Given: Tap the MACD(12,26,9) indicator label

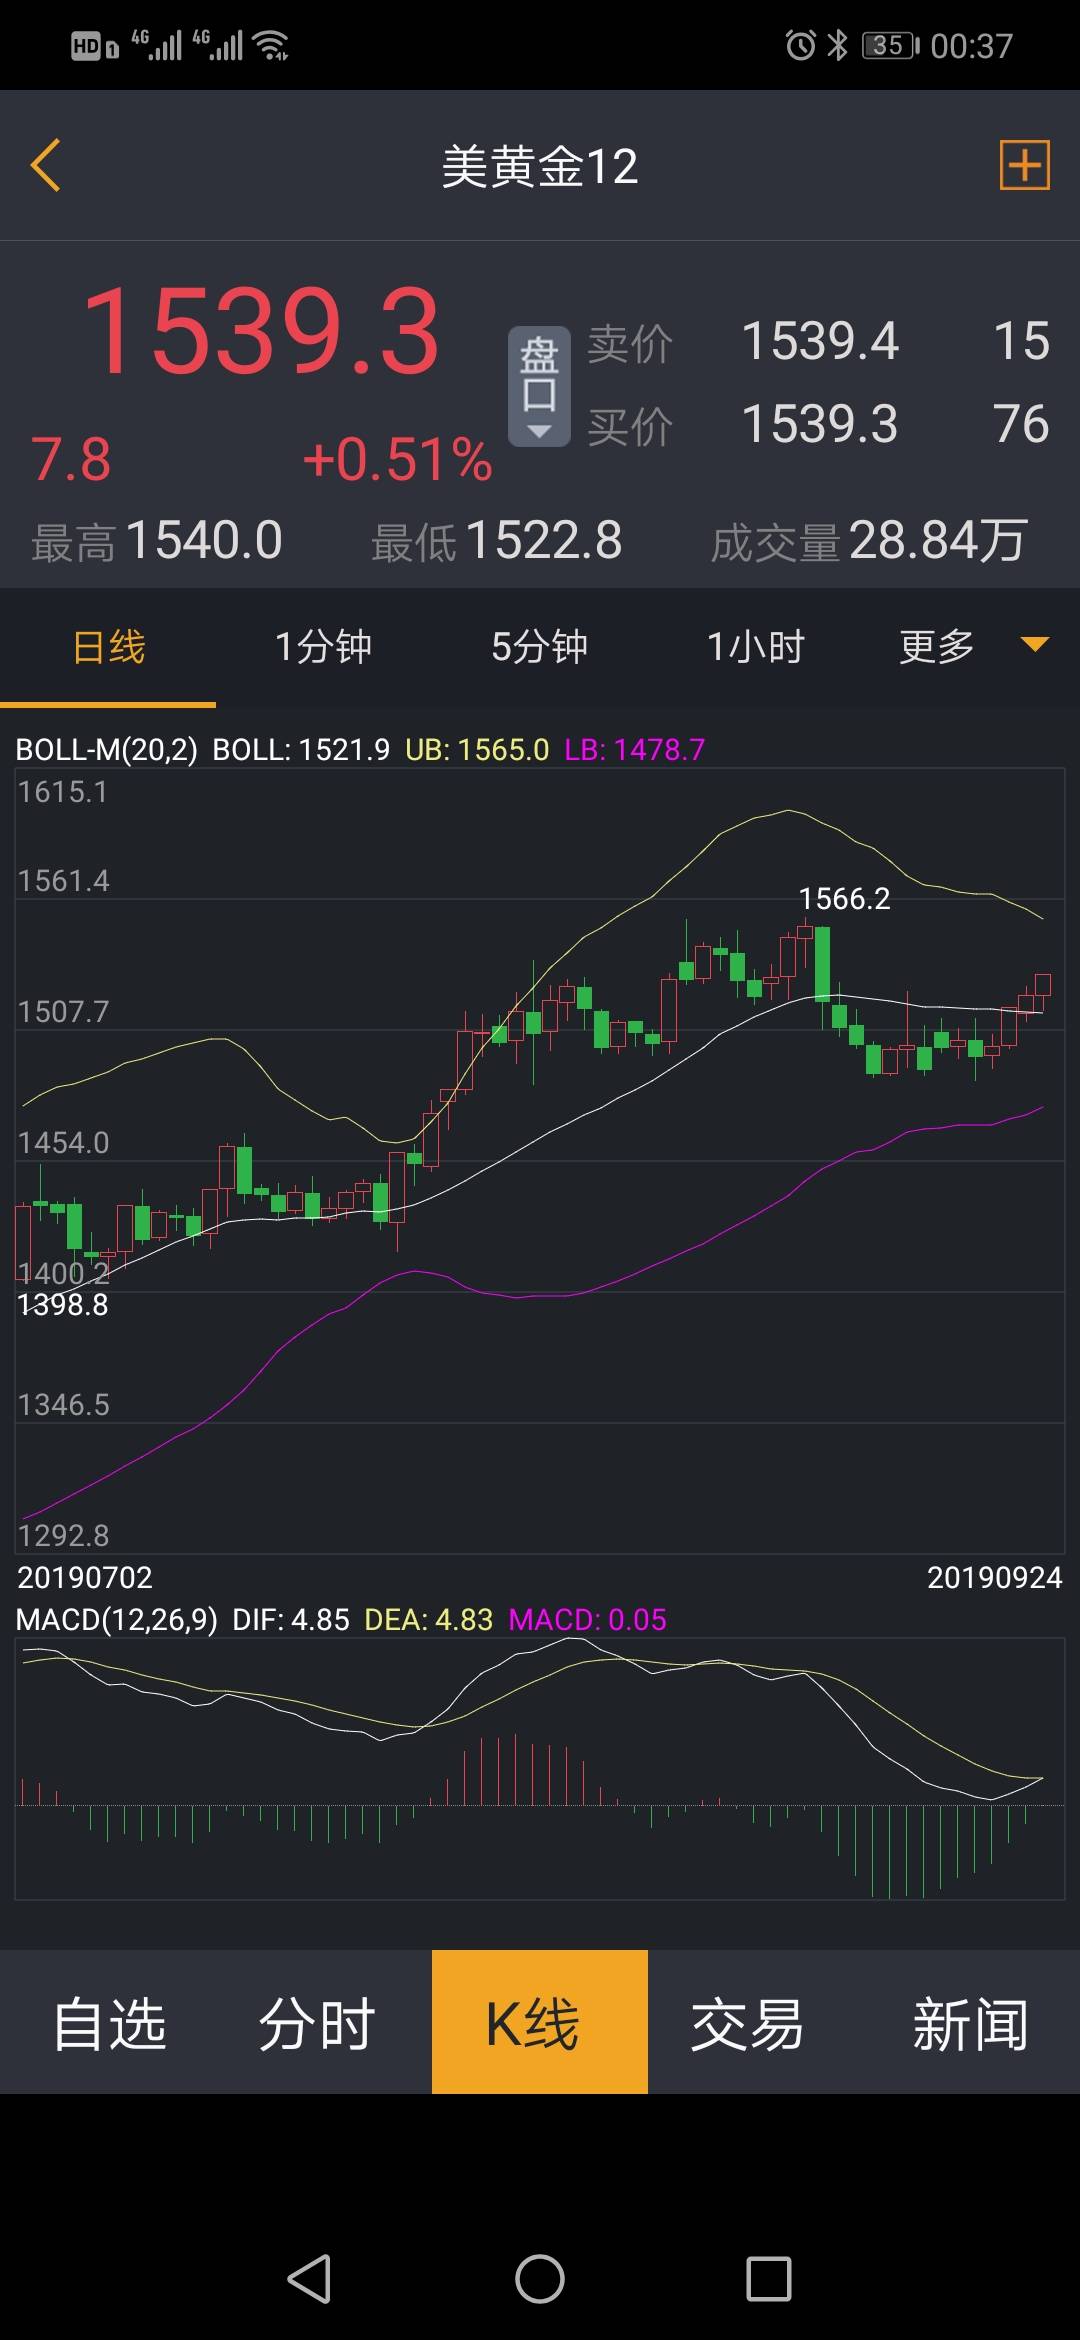Looking at the screenshot, I should coord(116,1620).
